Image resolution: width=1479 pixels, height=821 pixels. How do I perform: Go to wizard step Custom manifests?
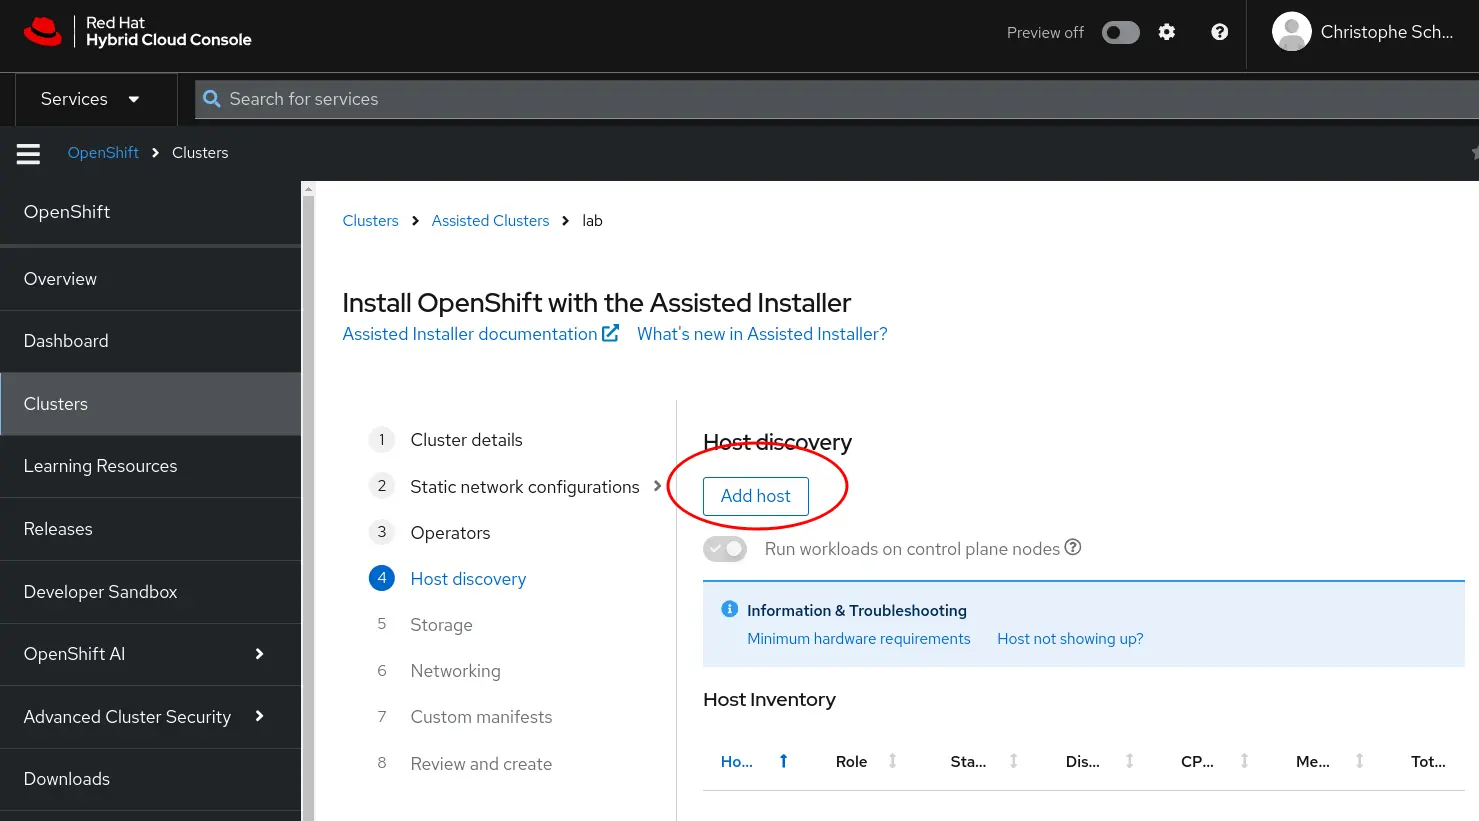(481, 717)
